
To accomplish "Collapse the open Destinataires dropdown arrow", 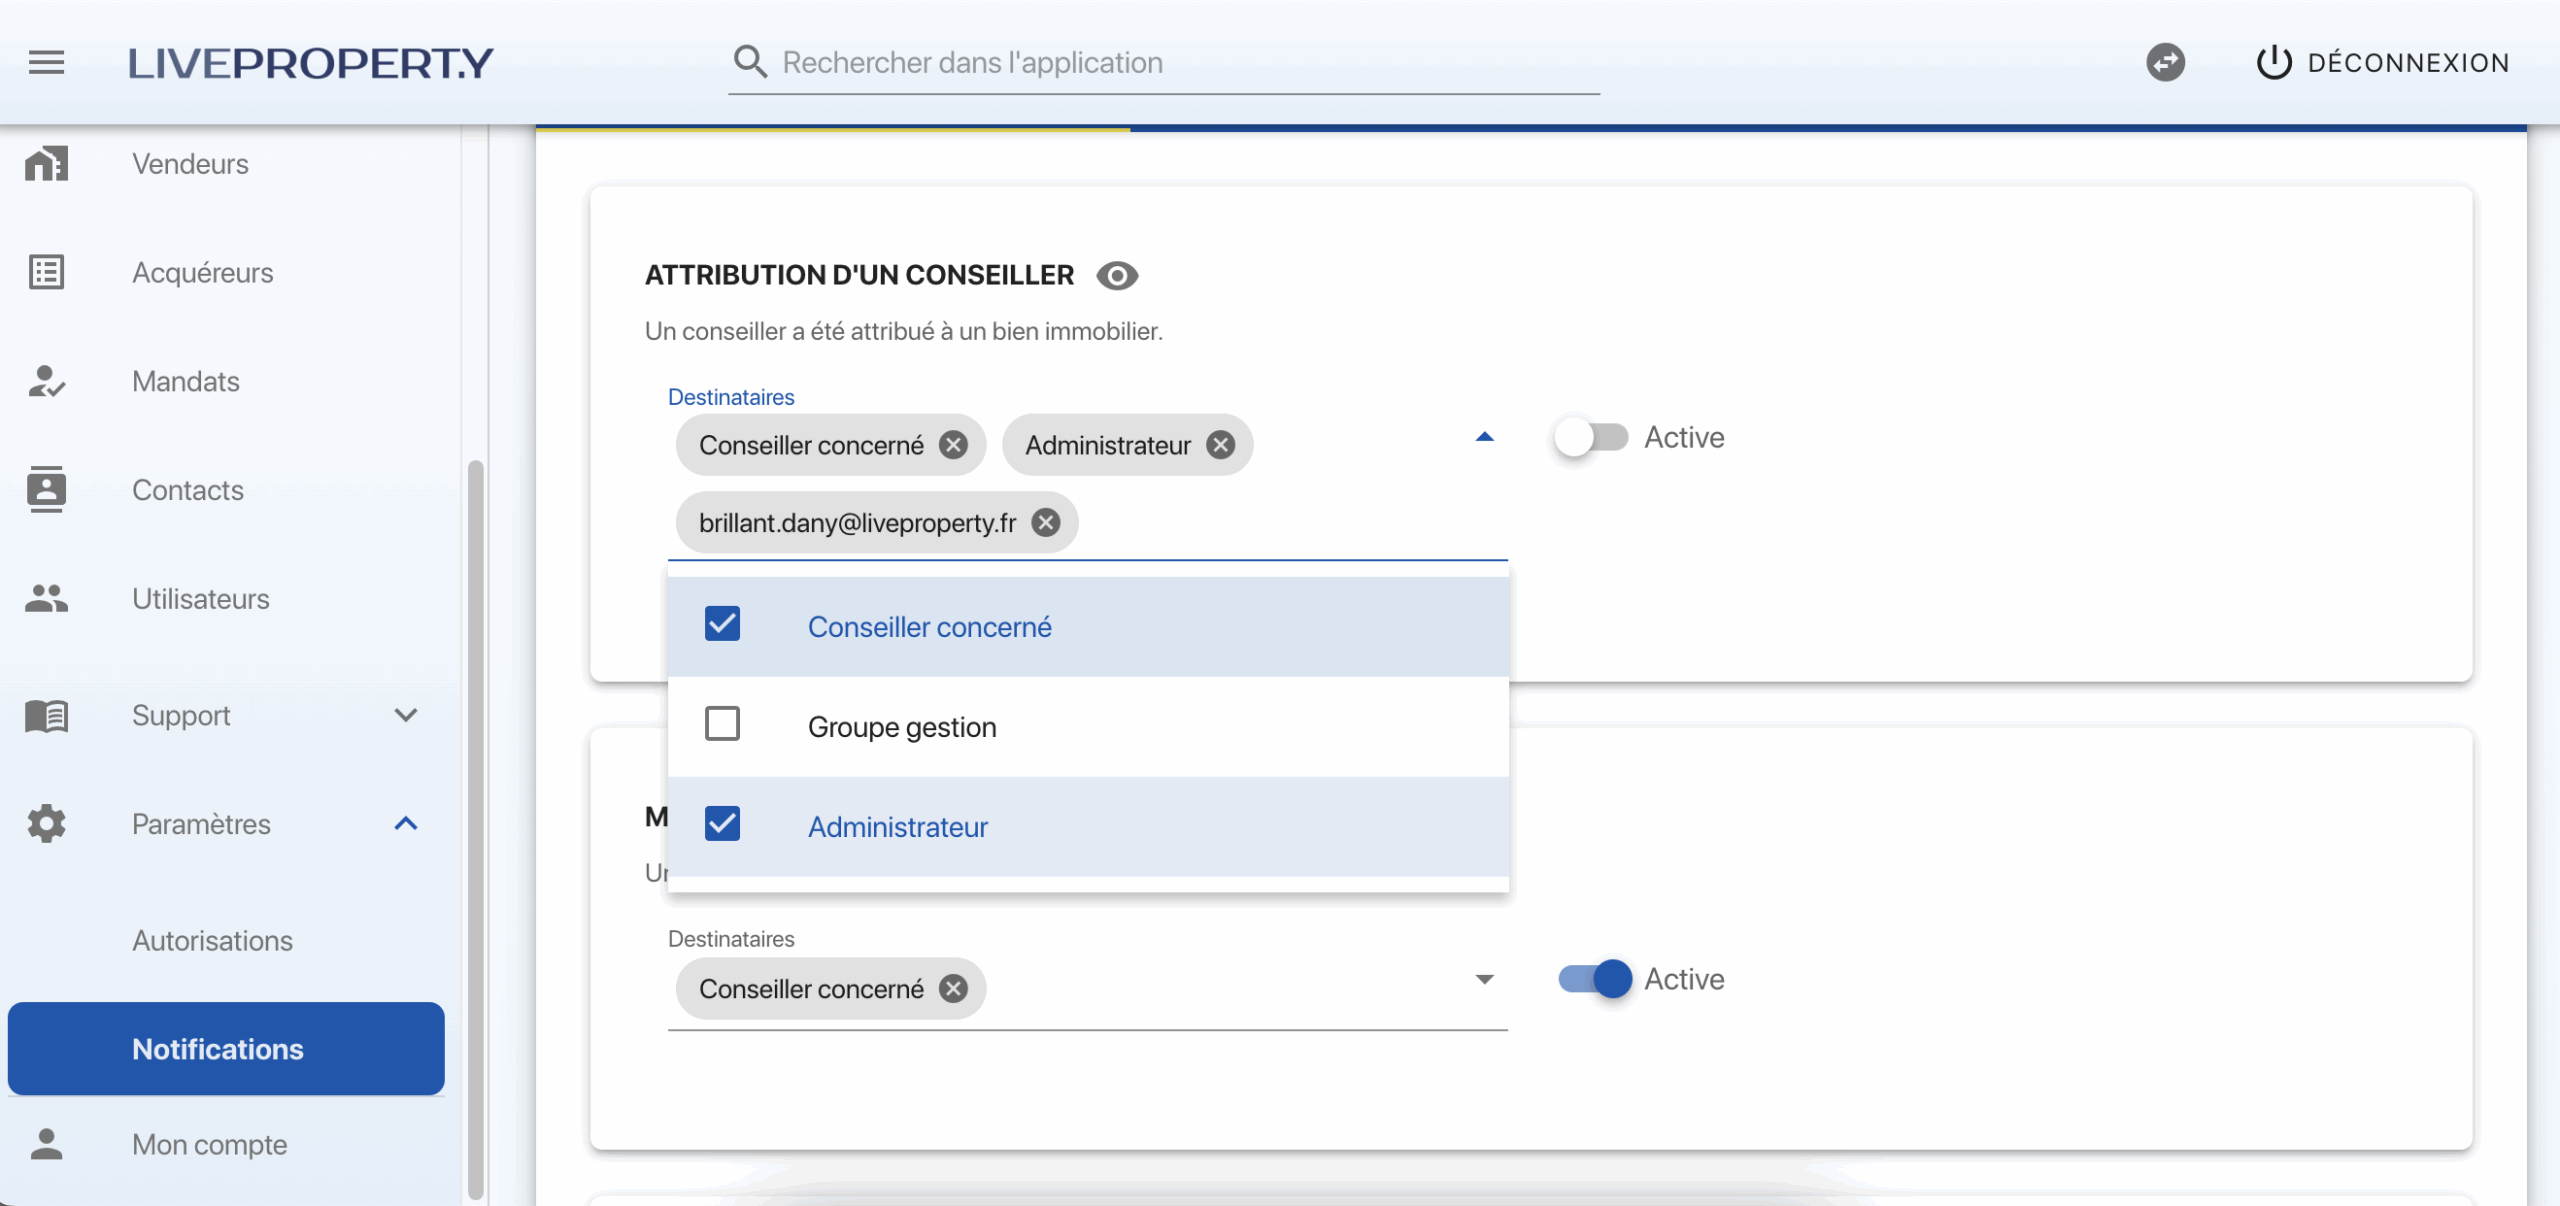I will pos(1484,437).
